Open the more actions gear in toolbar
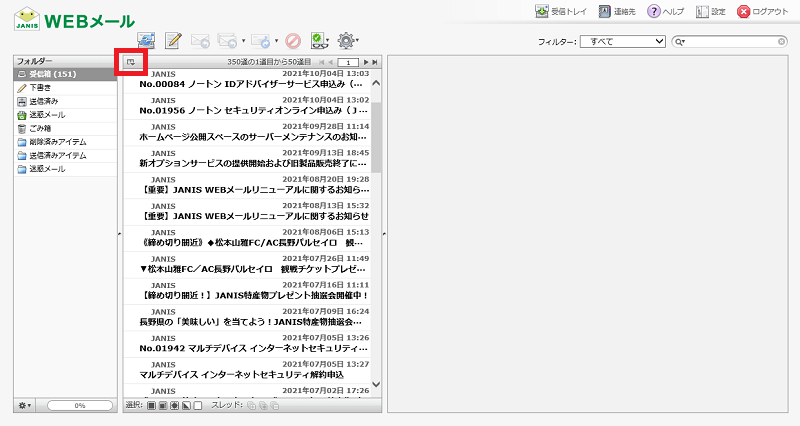Viewport: 800px width, 426px height. [x=347, y=40]
